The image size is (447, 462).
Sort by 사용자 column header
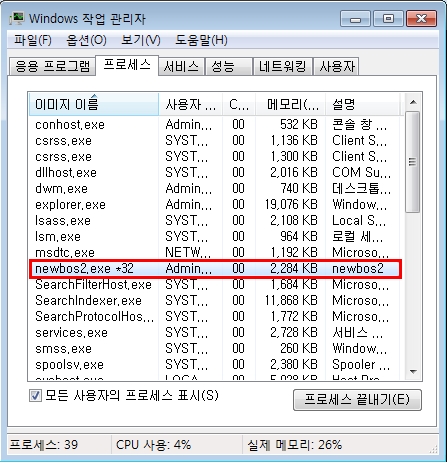(190, 105)
